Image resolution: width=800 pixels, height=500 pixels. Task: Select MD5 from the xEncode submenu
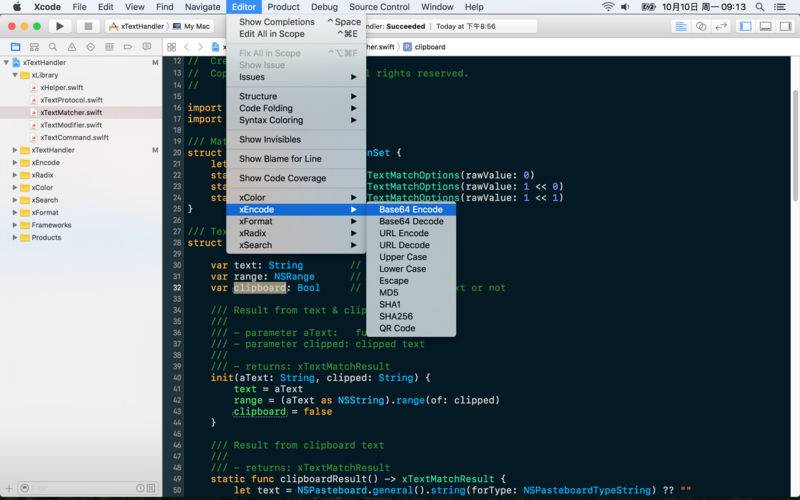(x=411, y=292)
